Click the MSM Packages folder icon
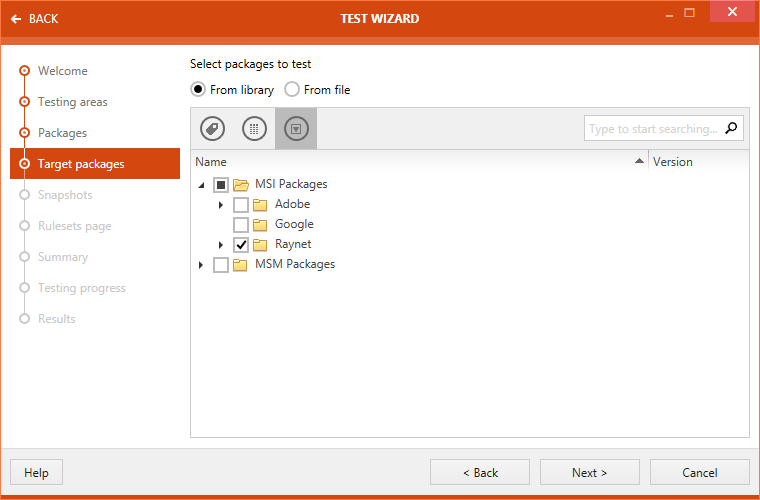The width and height of the screenshot is (760, 500). 241,265
